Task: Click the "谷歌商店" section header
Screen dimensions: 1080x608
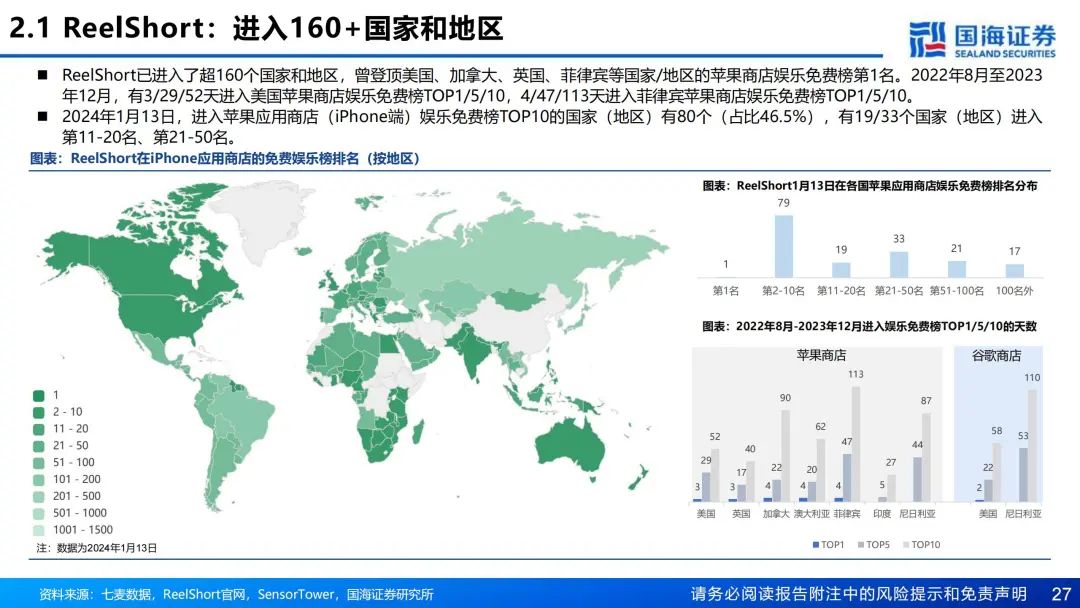Action: click(x=997, y=356)
